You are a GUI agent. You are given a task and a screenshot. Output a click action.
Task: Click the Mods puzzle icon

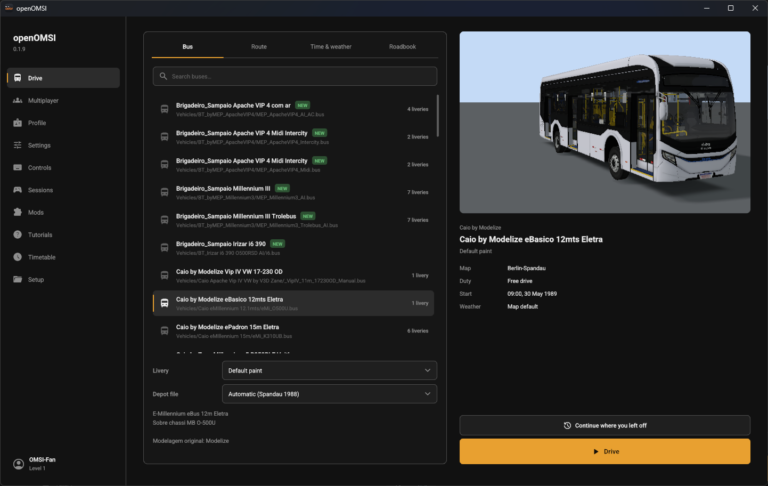pyautogui.click(x=18, y=212)
